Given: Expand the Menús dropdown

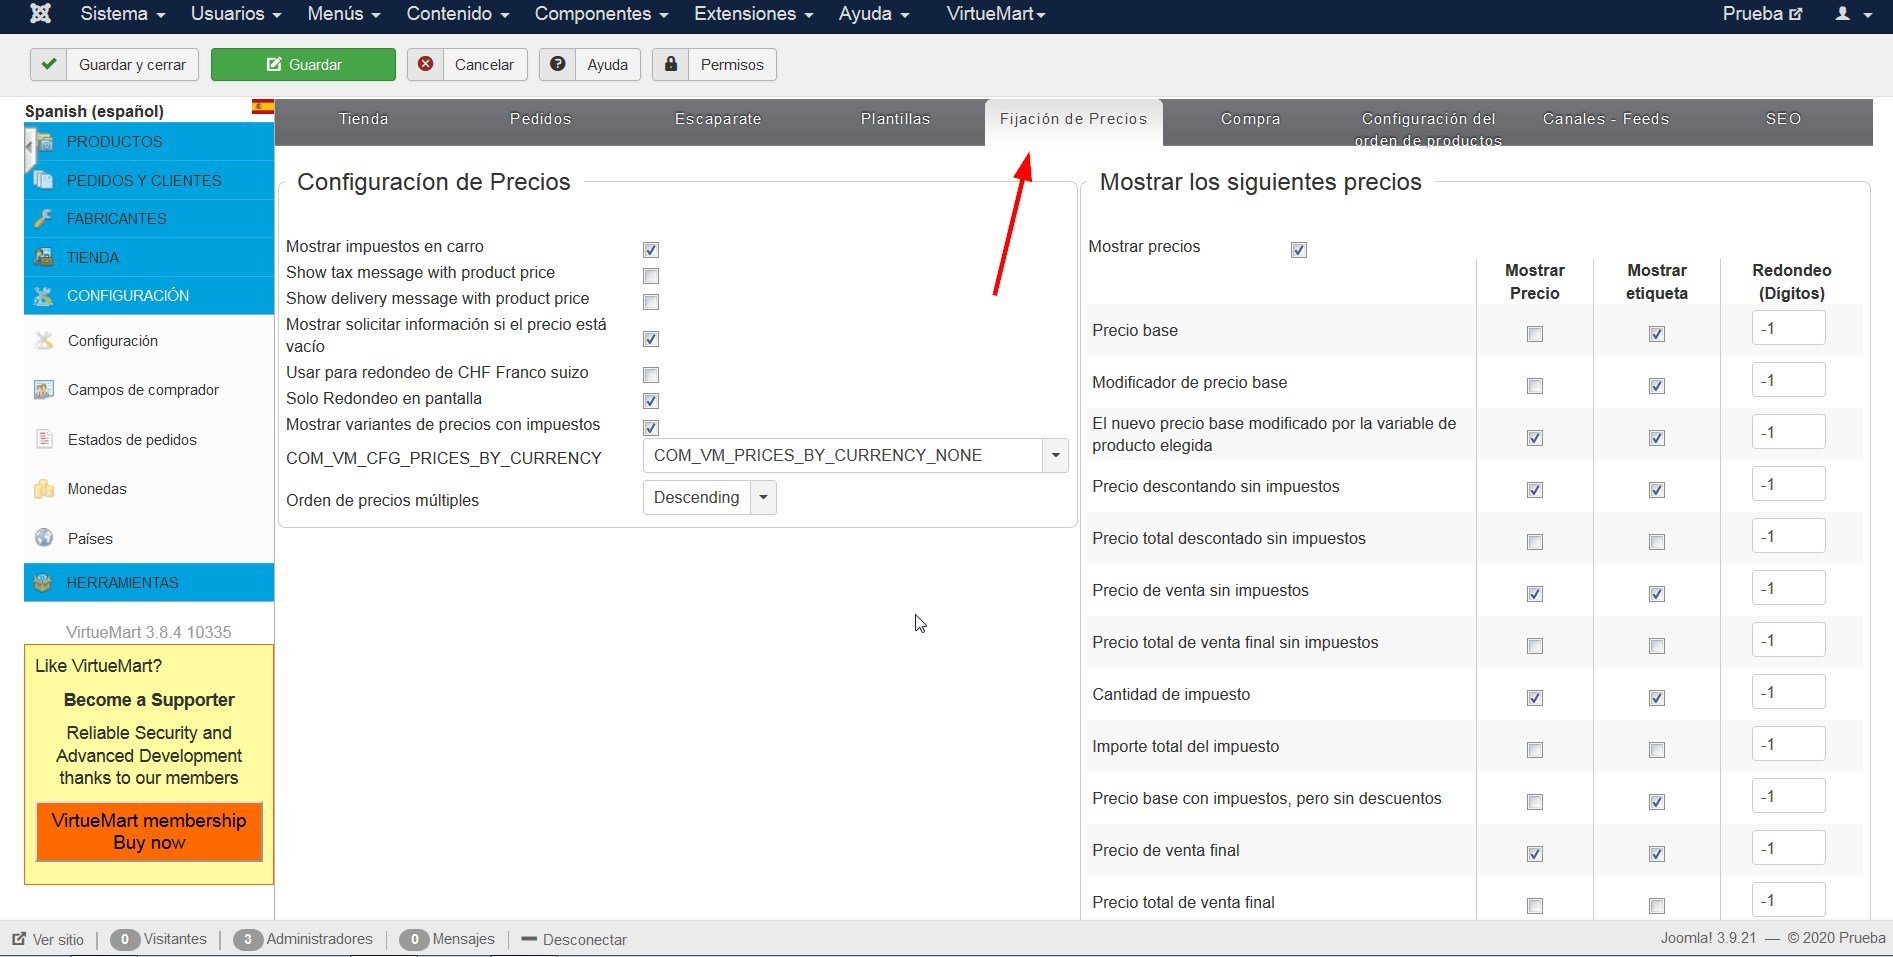Looking at the screenshot, I should pos(344,14).
